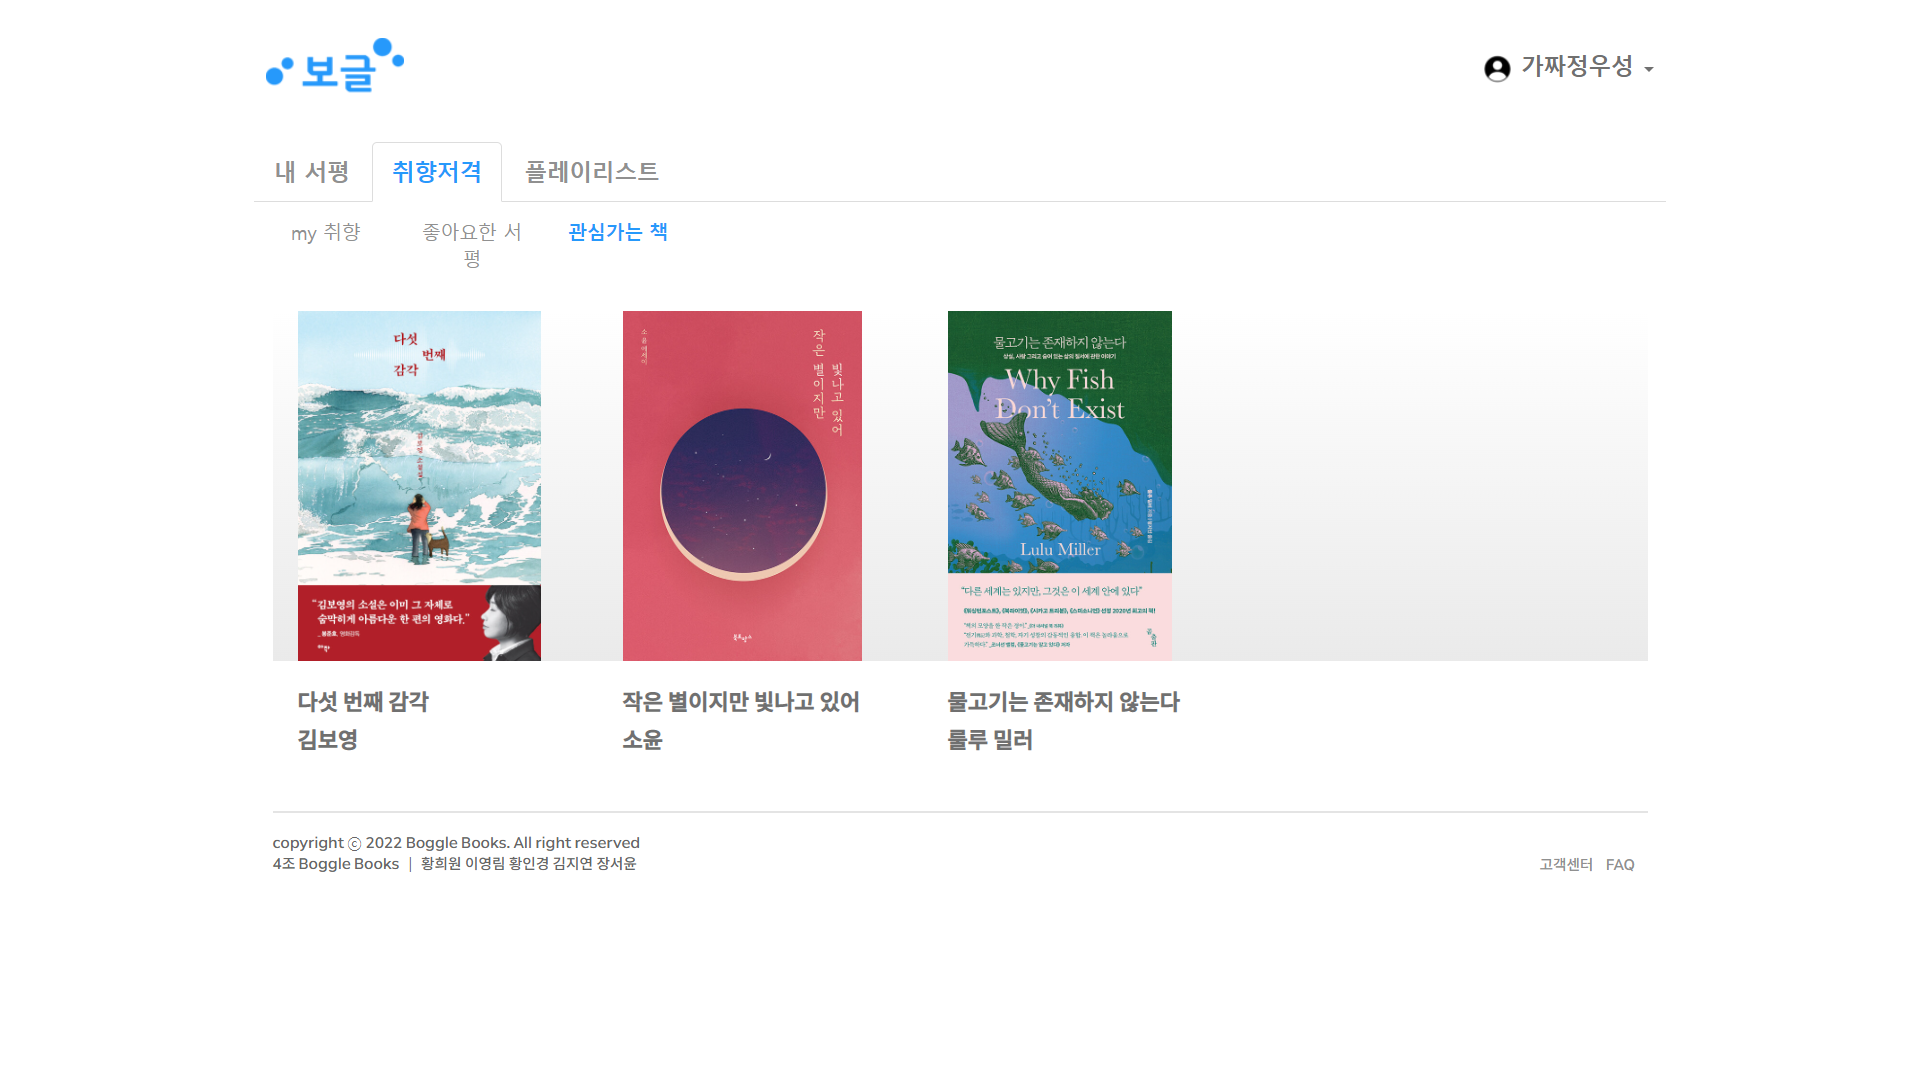
Task: Open the 플레이리스트 tab
Action: (592, 172)
